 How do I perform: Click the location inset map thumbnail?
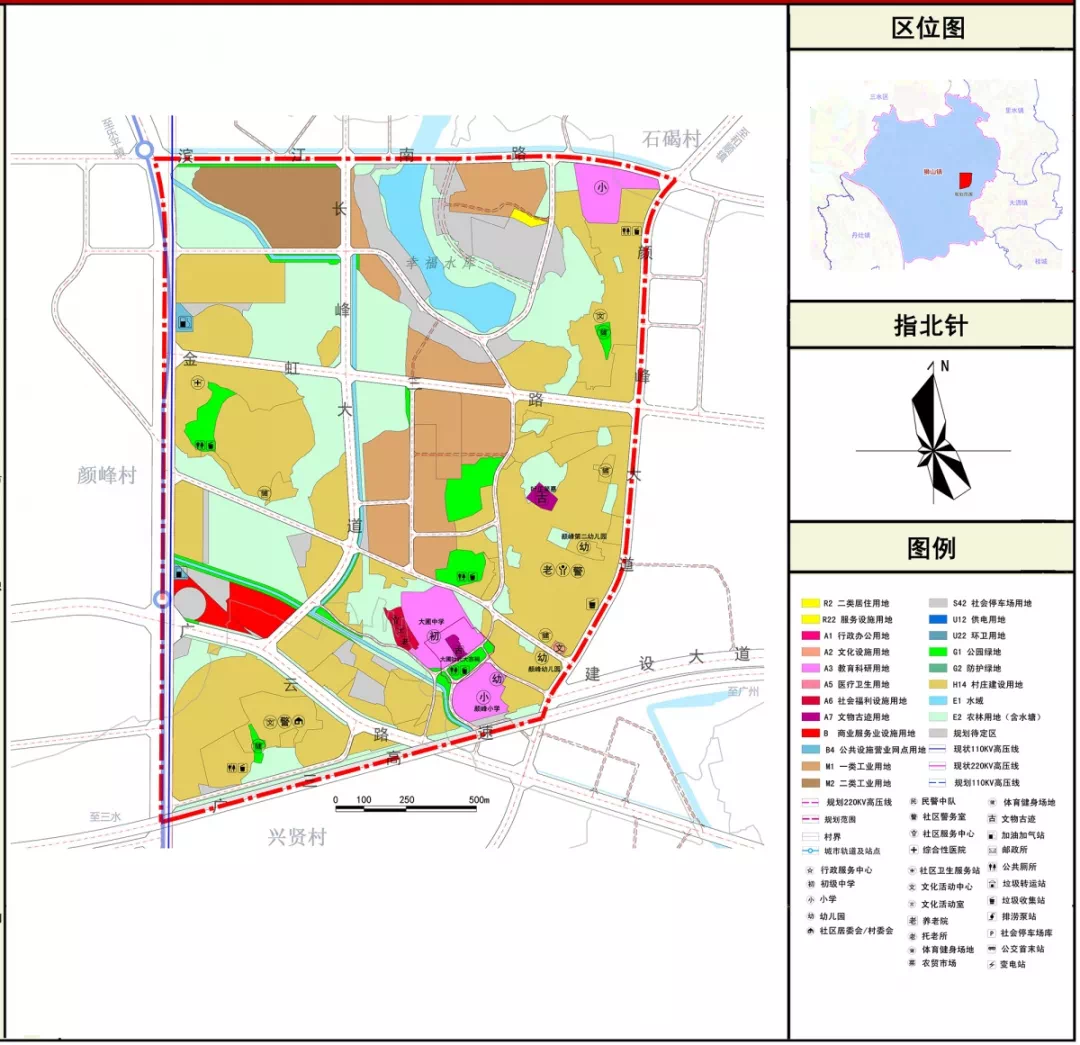point(931,176)
